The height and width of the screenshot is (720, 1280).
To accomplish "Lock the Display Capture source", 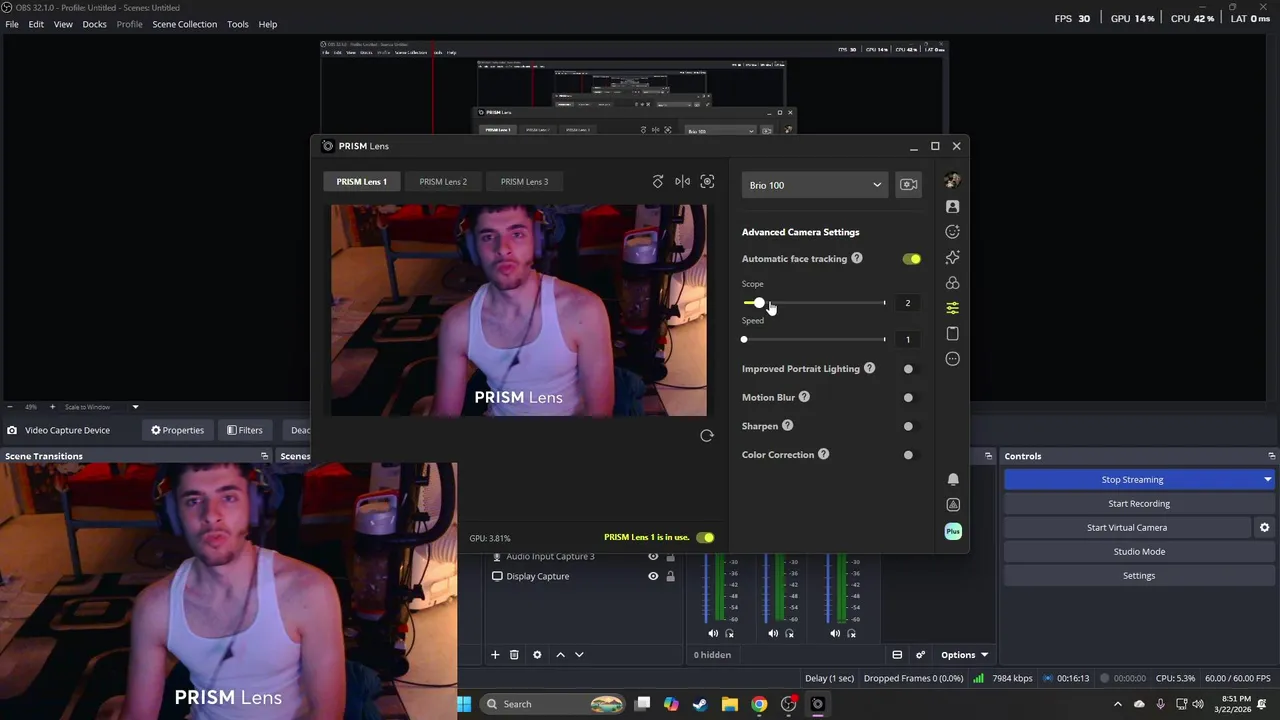I will (x=671, y=577).
